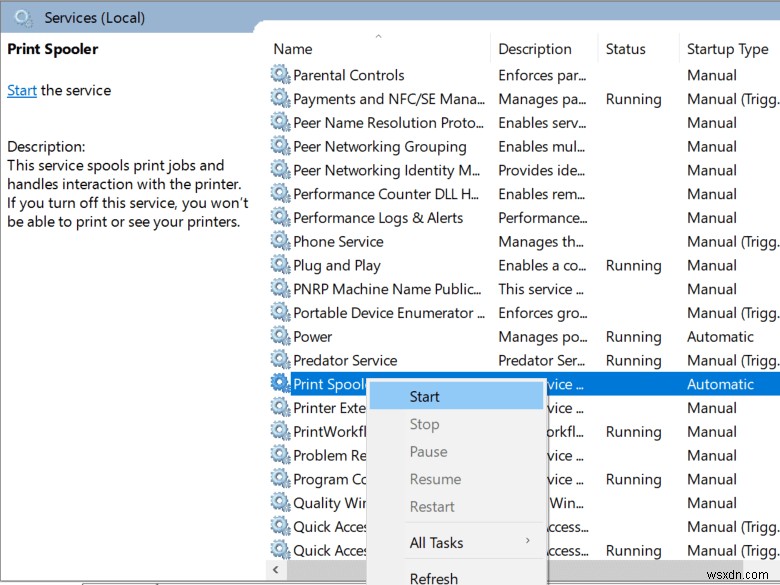Click the Start the service link
The image size is (780, 585).
point(22,91)
